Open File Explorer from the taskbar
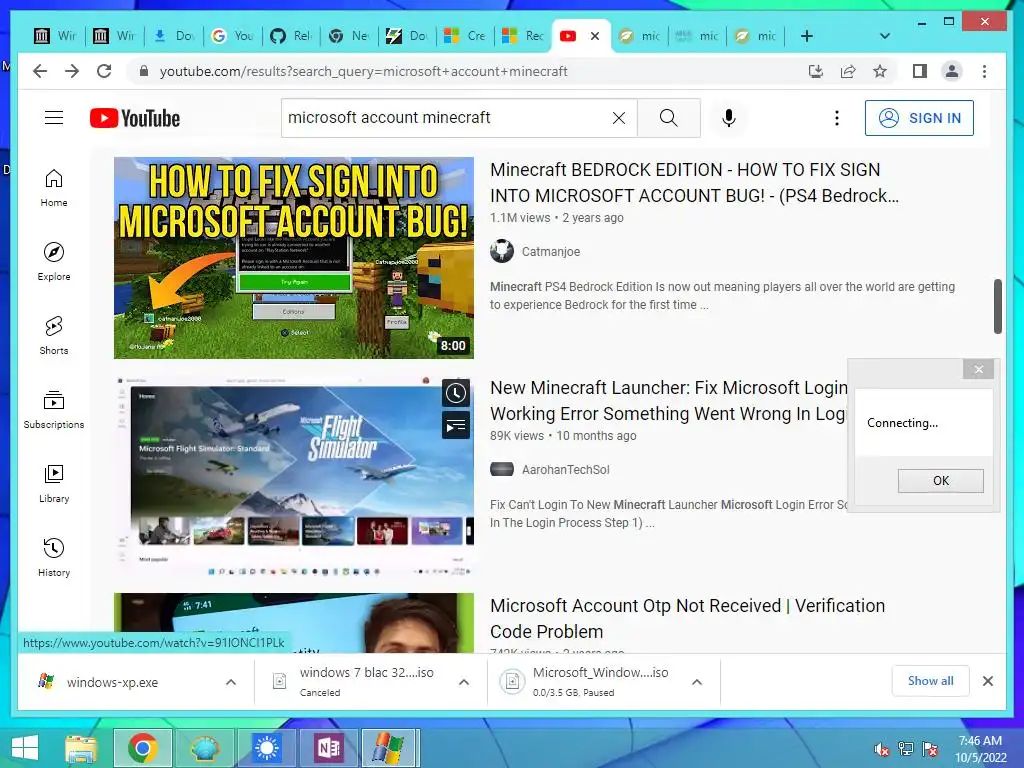This screenshot has height=768, width=1024. click(x=81, y=748)
